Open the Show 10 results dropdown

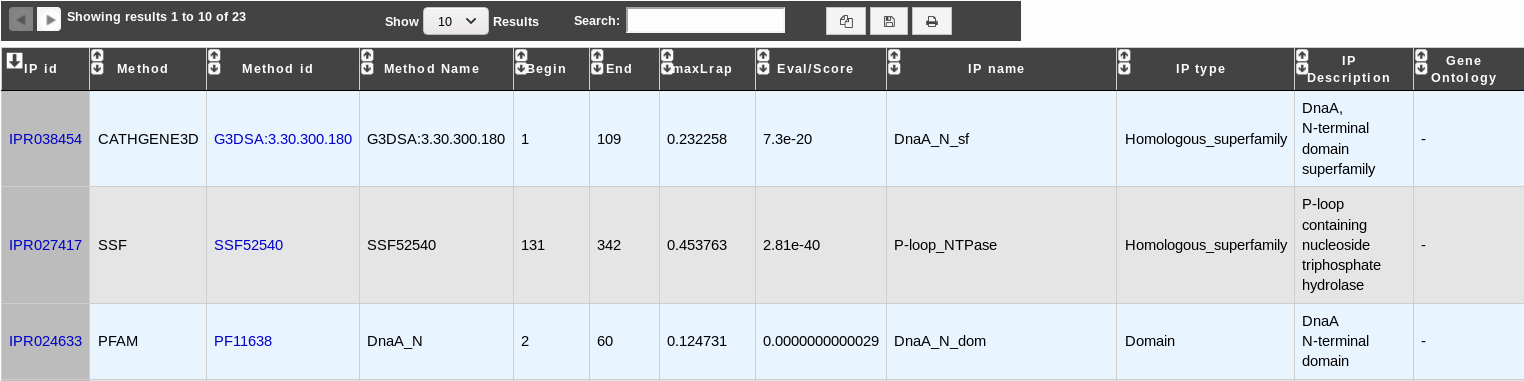(x=456, y=21)
